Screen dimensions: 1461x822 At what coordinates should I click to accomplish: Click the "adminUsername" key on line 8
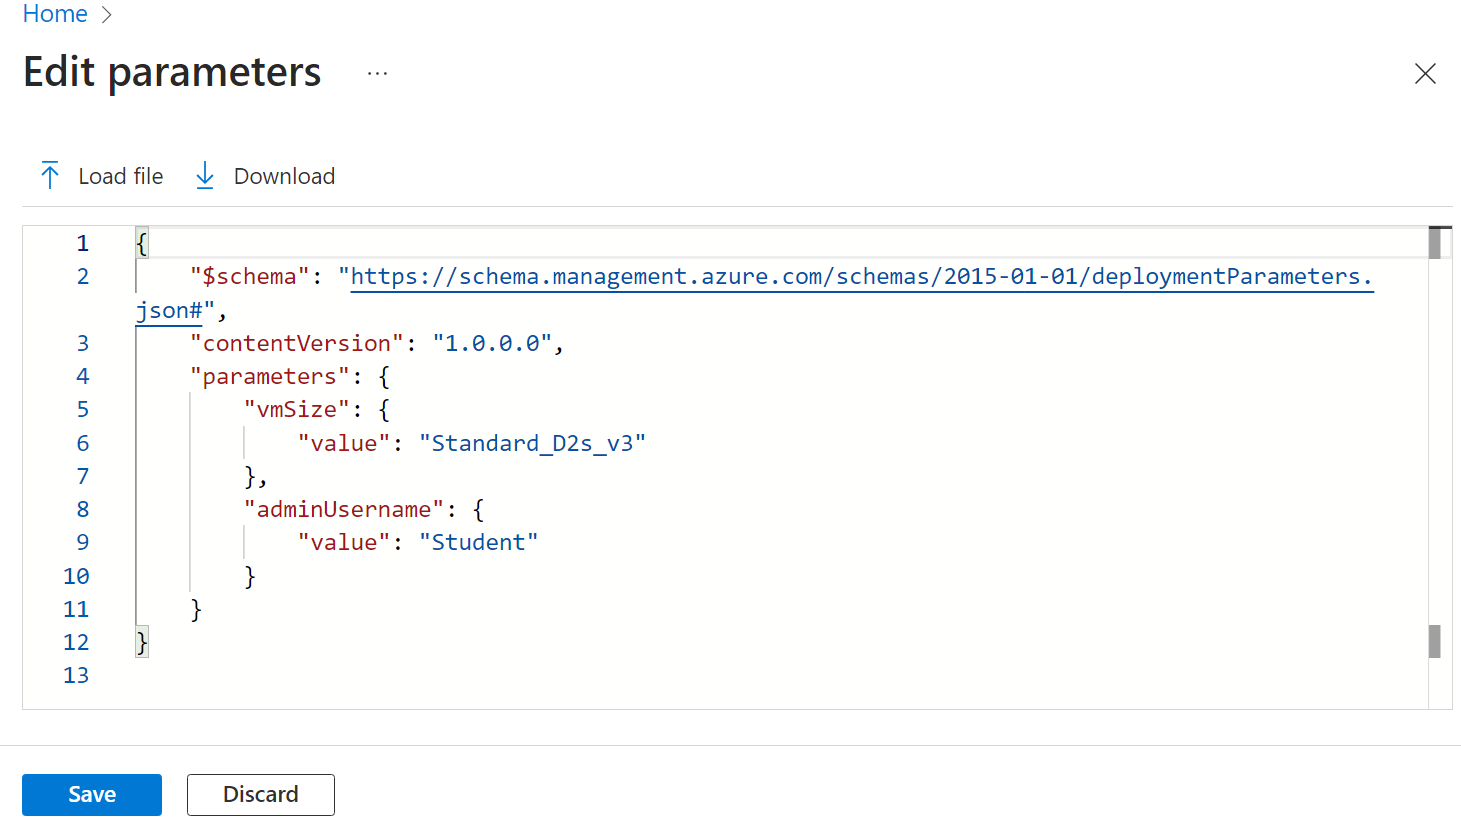[x=343, y=509]
